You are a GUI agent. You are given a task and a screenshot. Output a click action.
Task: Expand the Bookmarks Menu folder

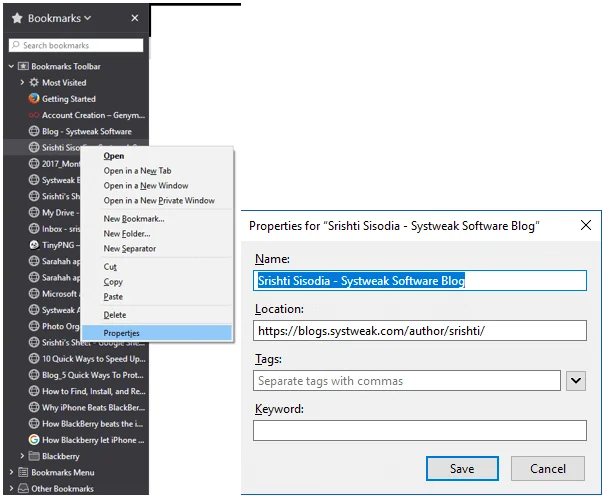[10, 472]
